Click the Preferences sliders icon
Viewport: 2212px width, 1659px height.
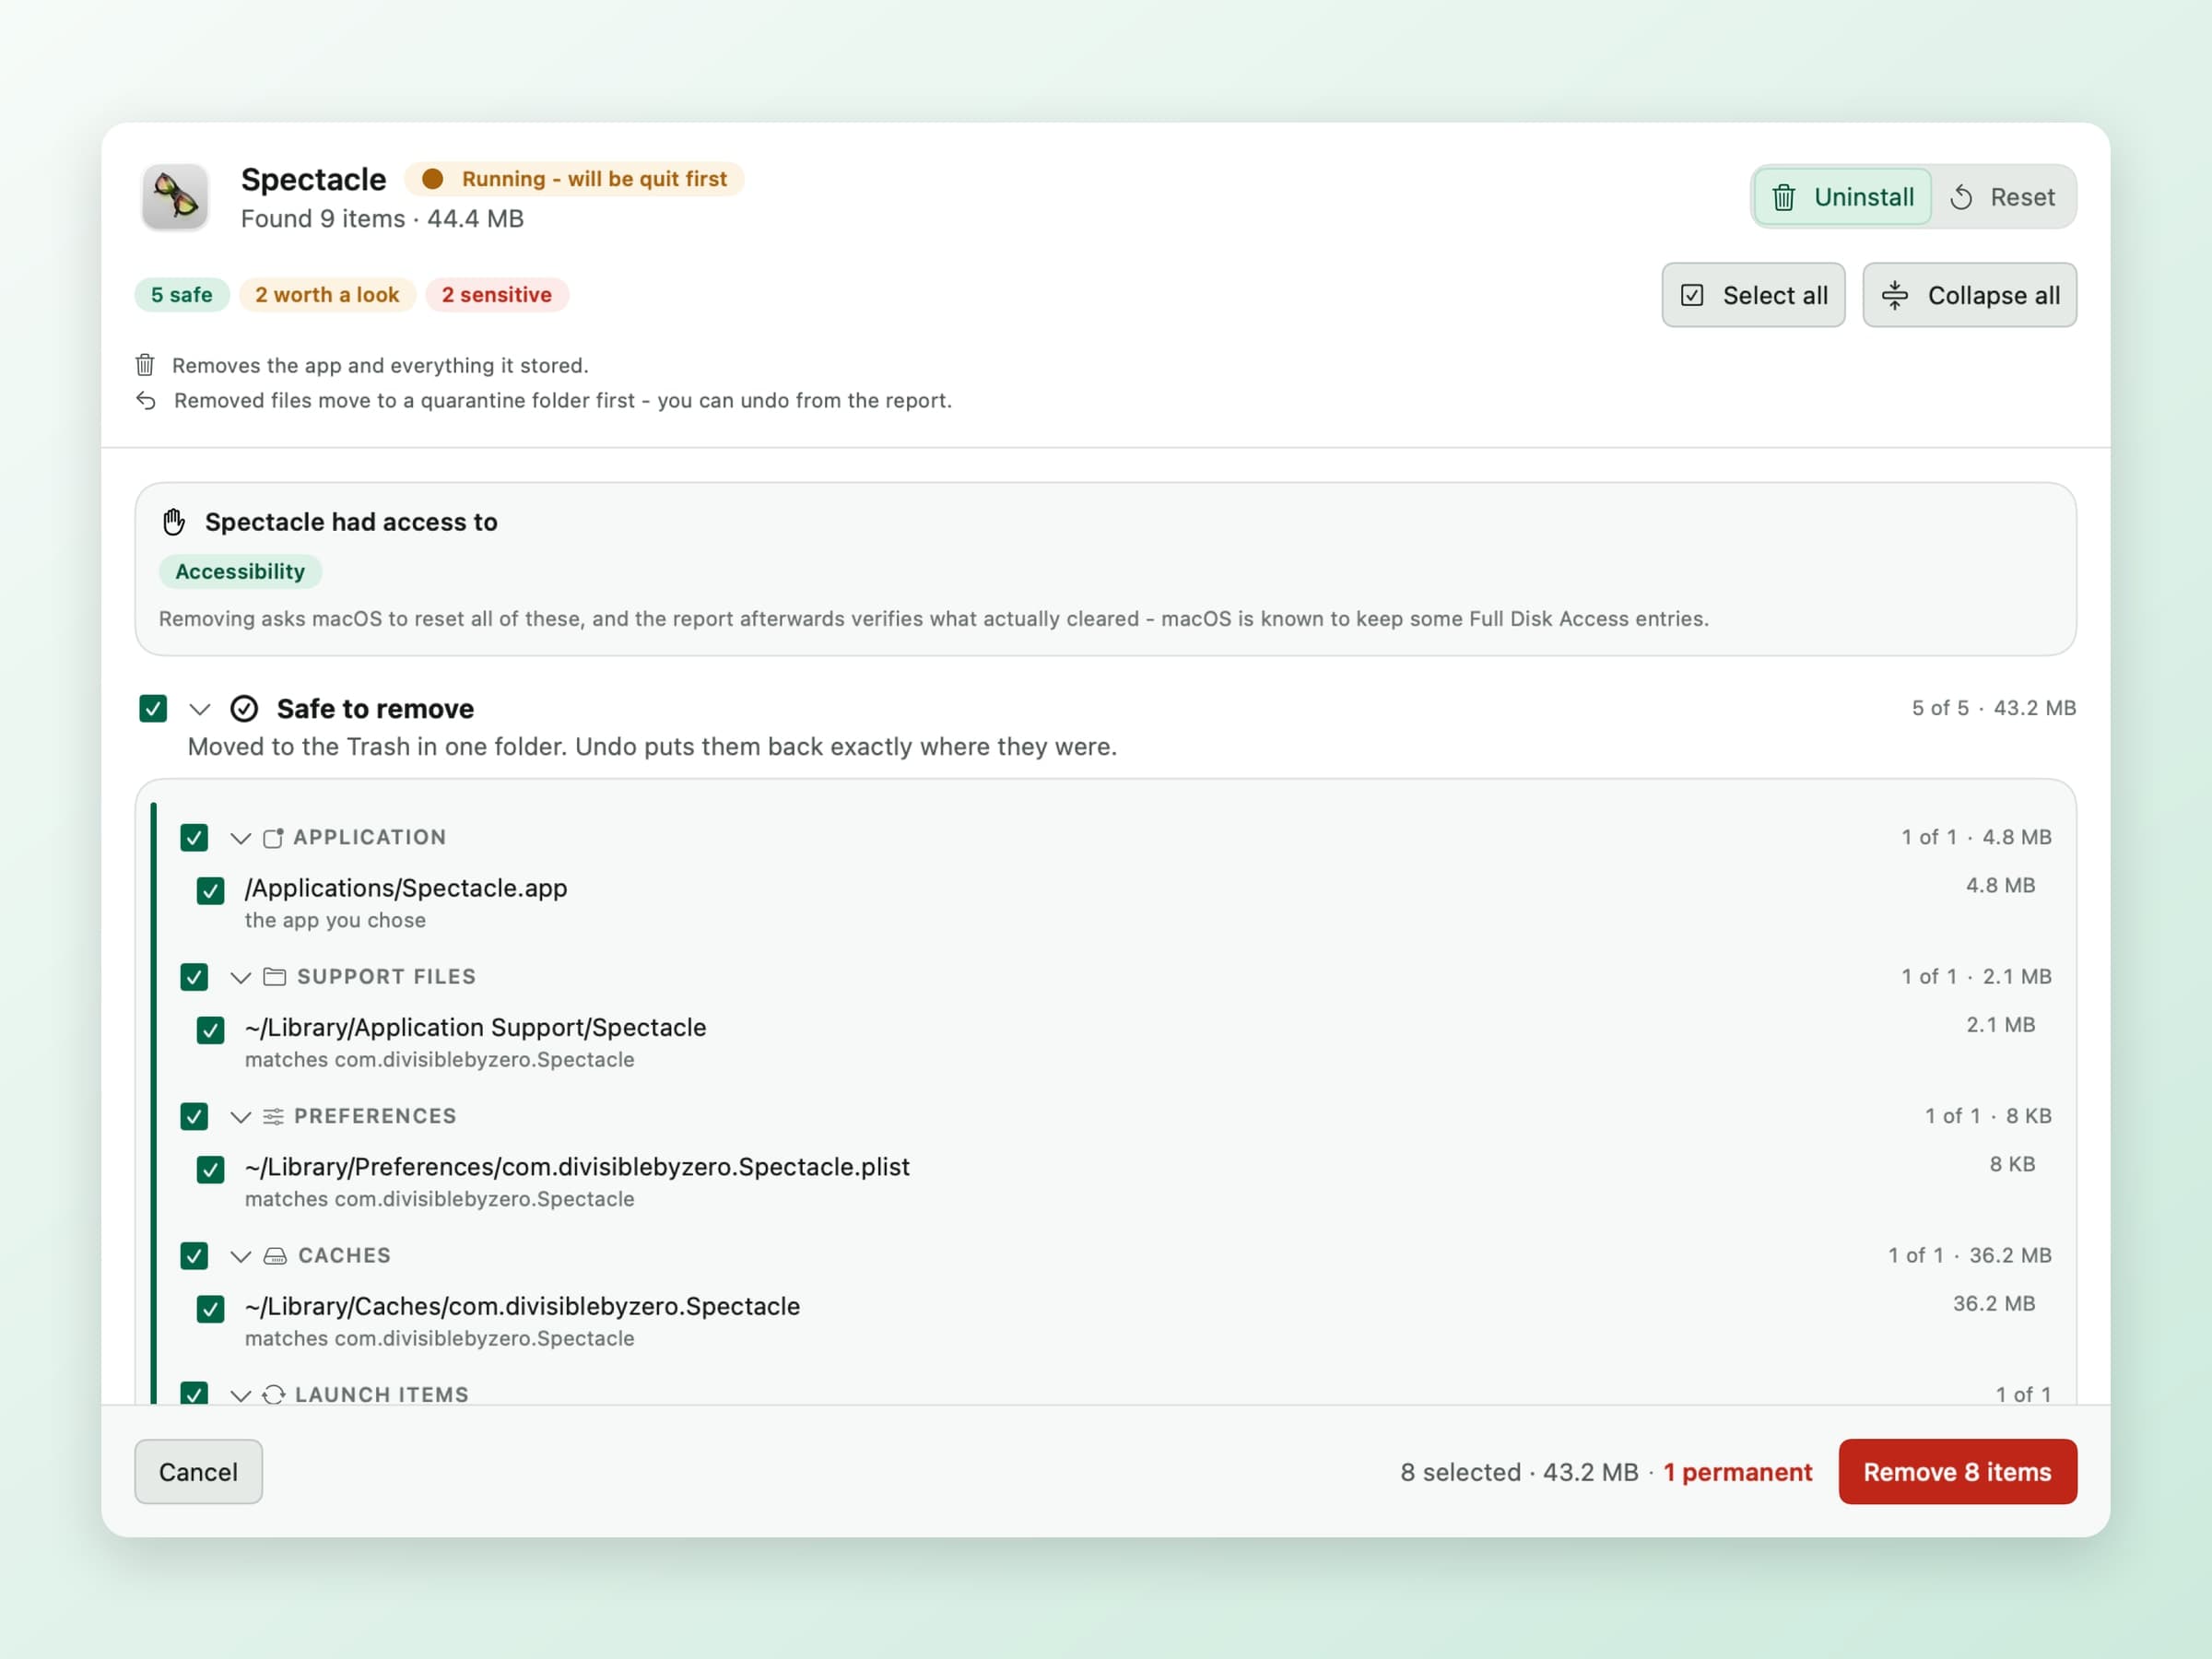[x=273, y=1116]
